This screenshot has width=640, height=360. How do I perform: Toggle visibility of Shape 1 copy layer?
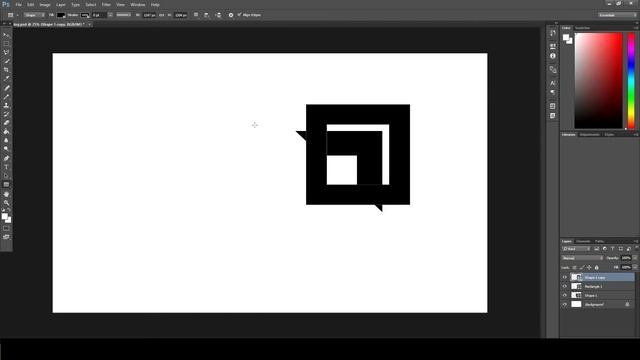point(565,277)
